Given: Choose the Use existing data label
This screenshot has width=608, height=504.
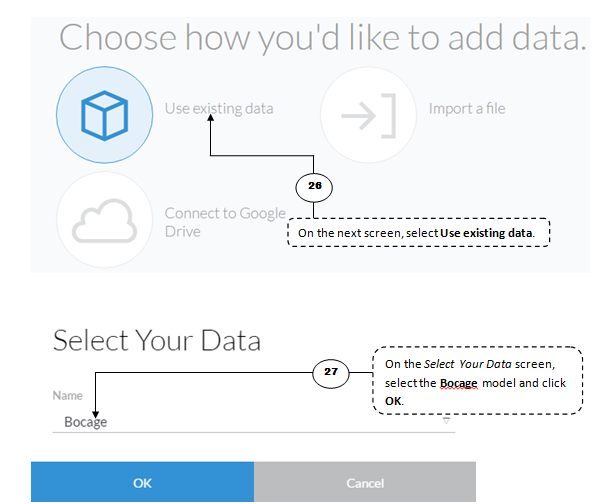Looking at the screenshot, I should (219, 109).
